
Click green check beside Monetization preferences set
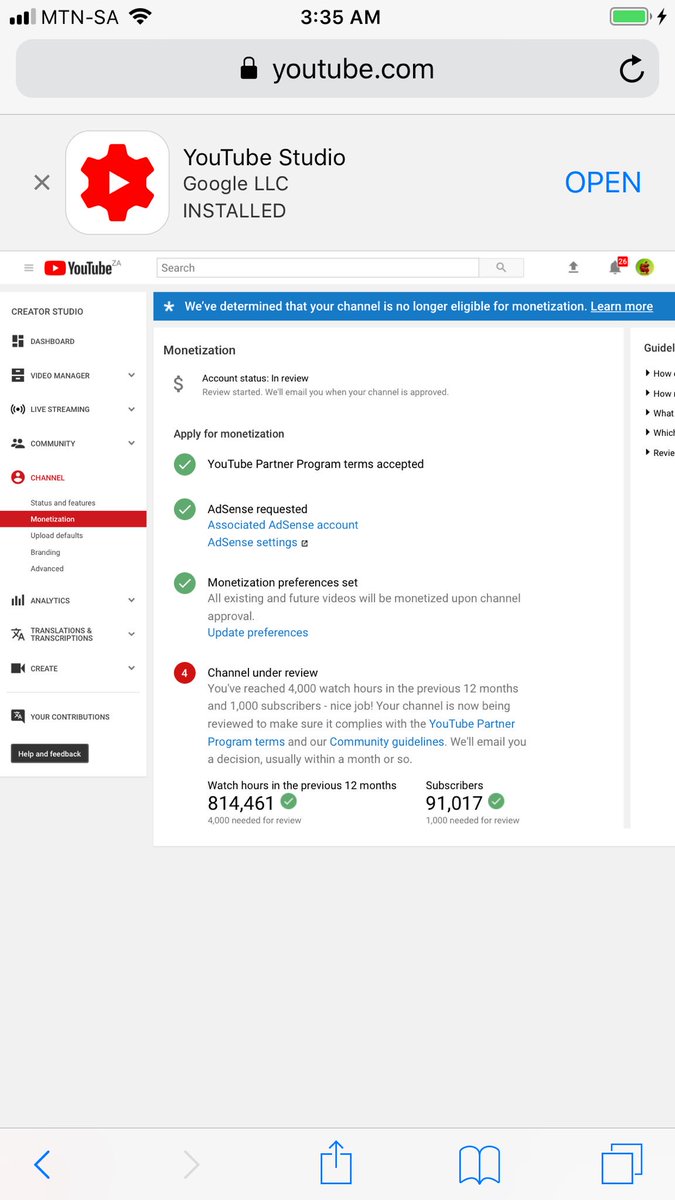185,583
